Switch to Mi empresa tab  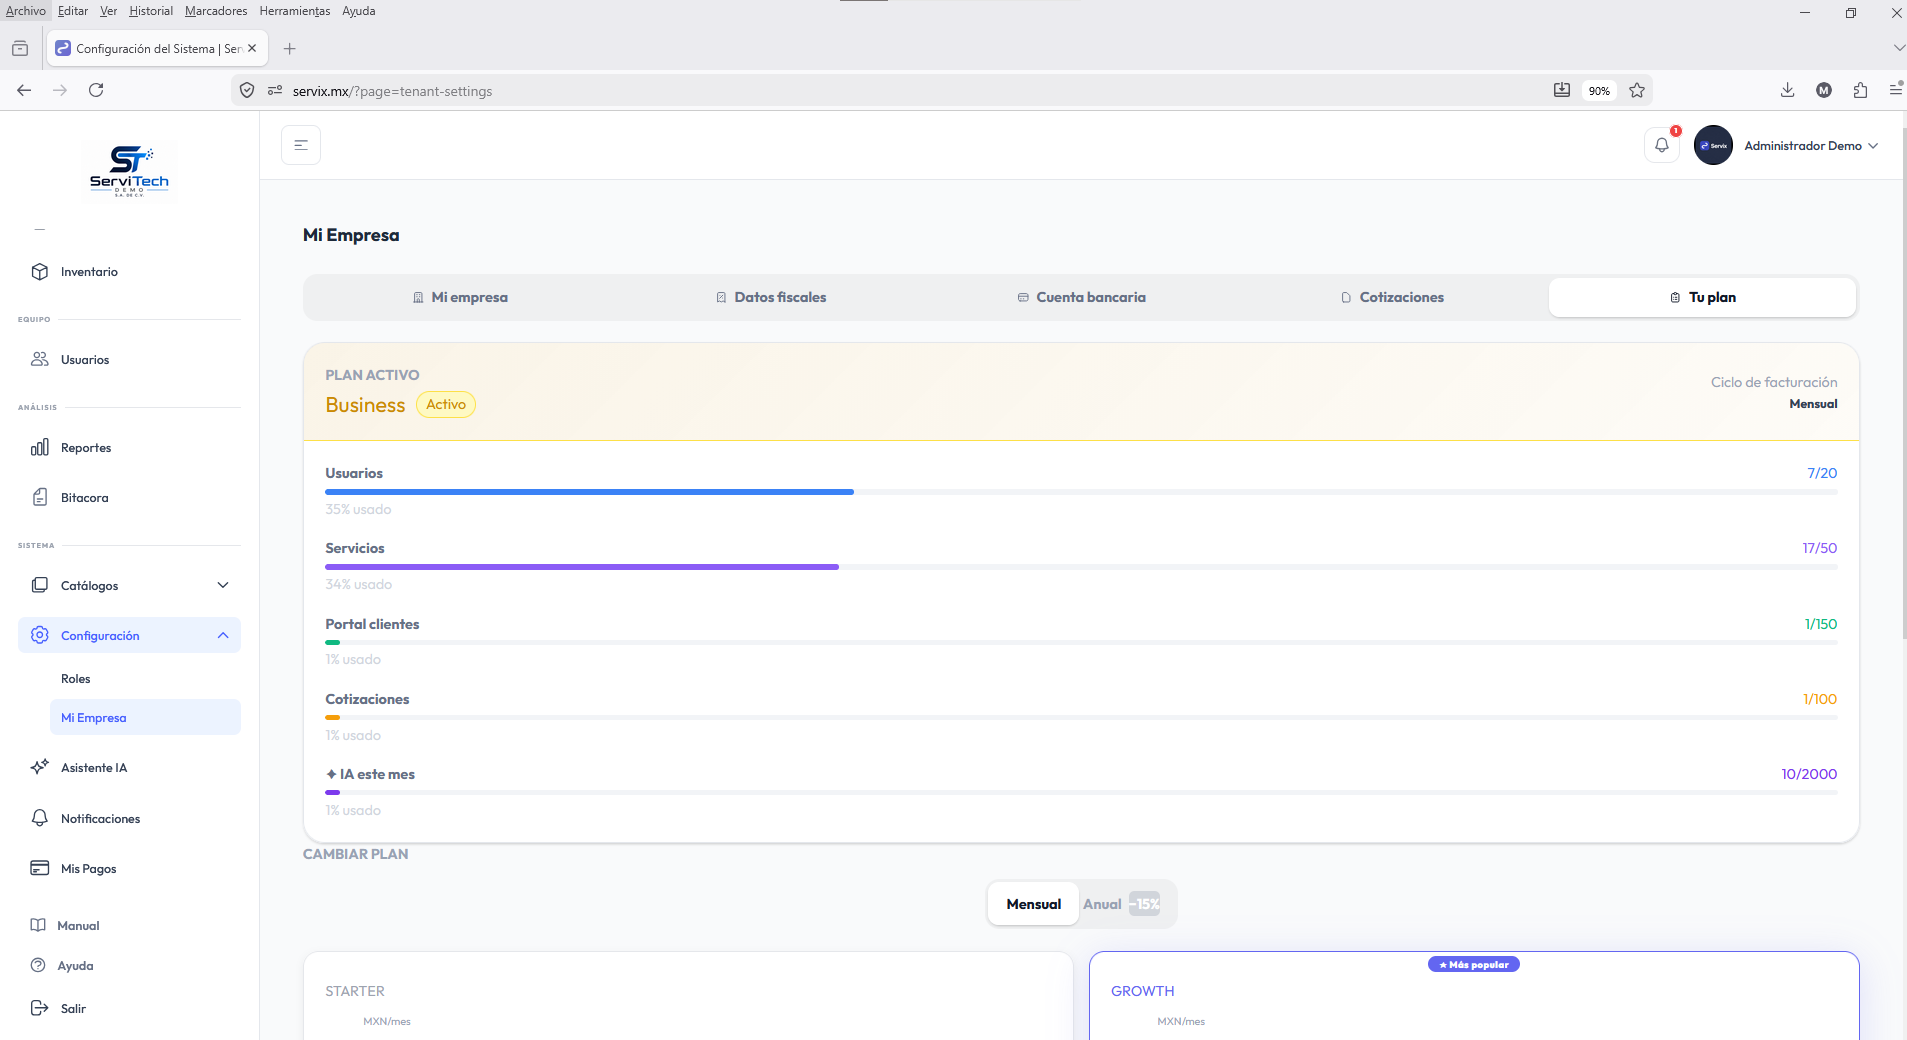point(460,297)
